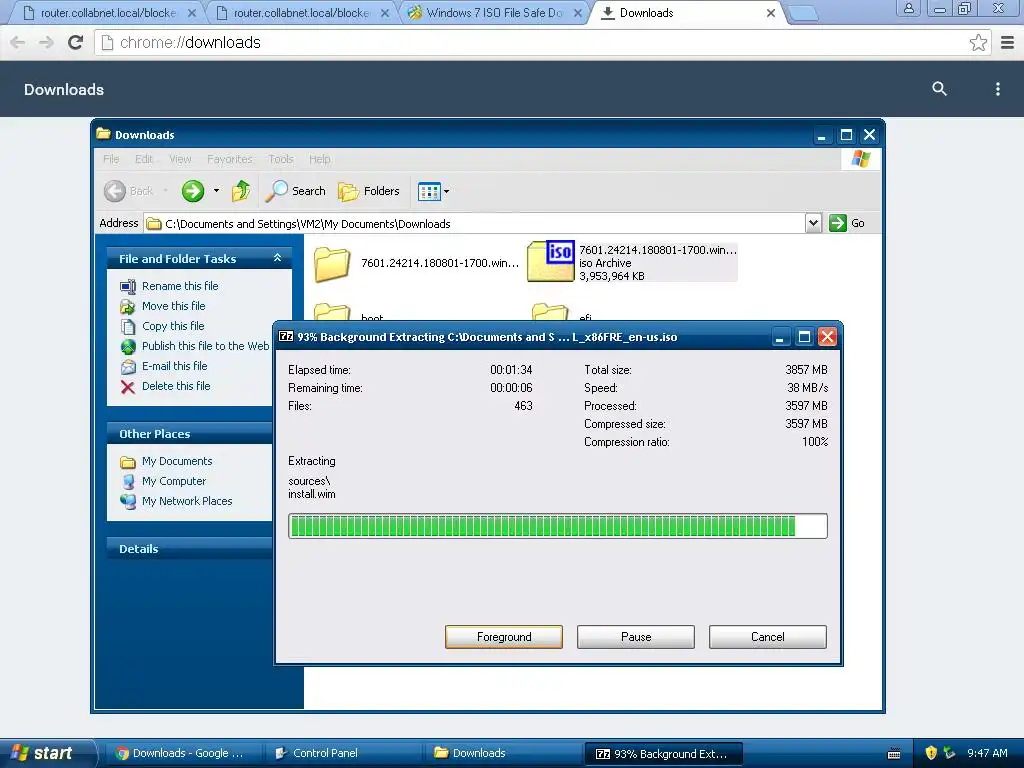The image size is (1024, 768).
Task: Click Rename this file
Action: 180,286
